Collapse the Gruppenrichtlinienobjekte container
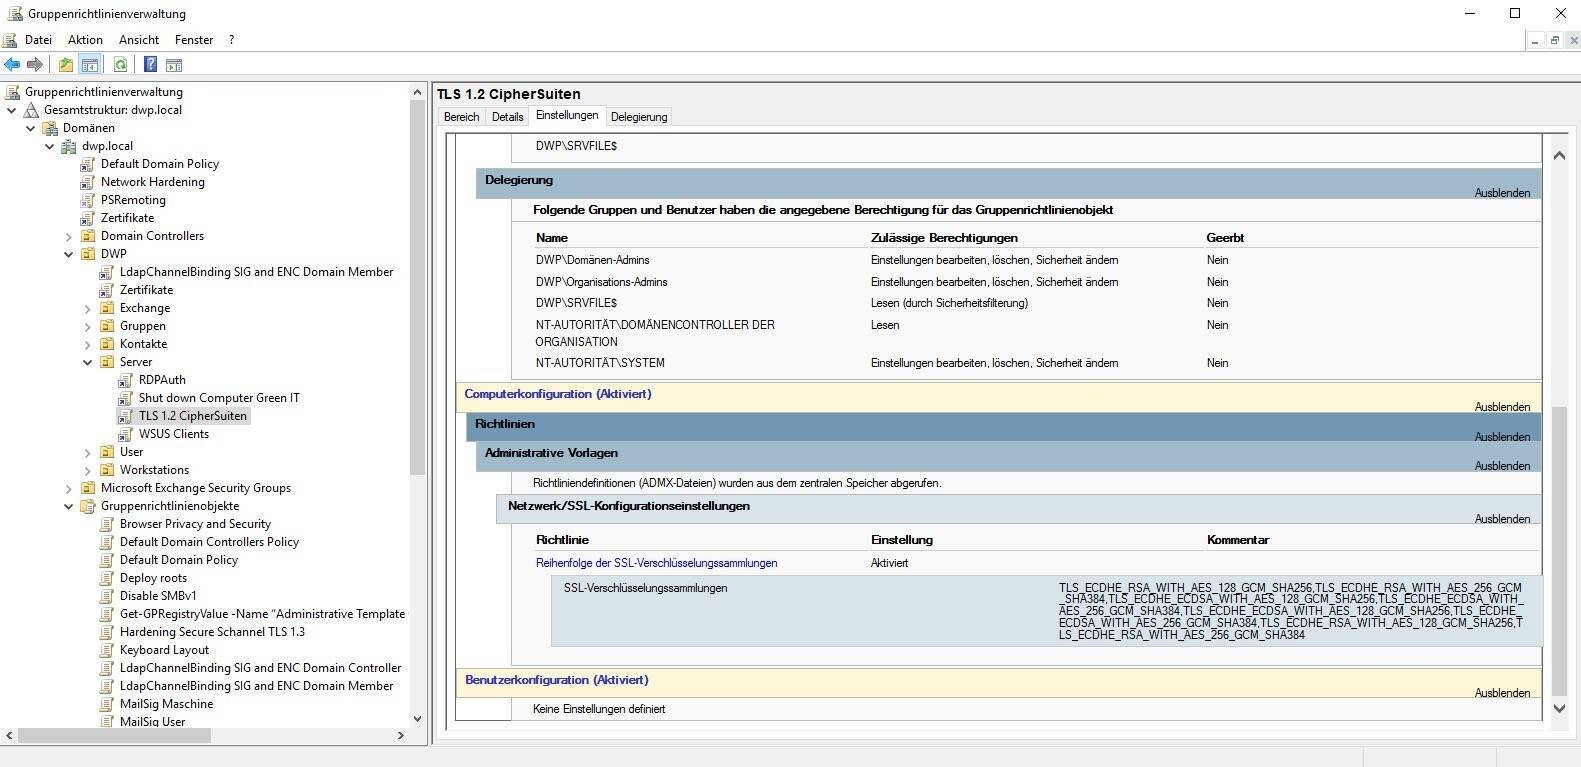 [69, 506]
